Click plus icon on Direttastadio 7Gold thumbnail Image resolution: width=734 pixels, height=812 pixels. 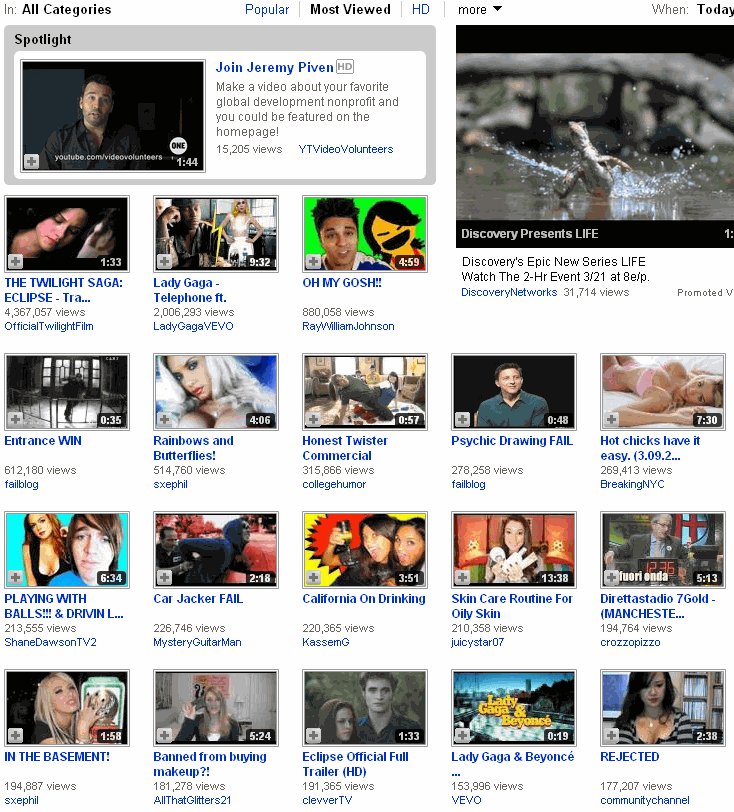pyautogui.click(x=612, y=577)
